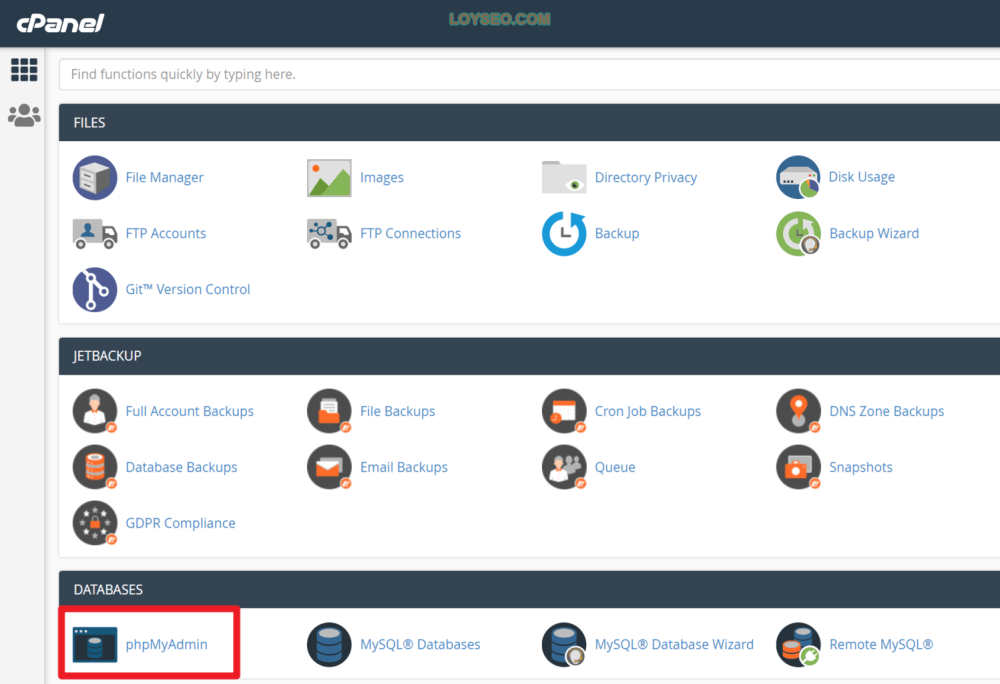Open the Disk Usage link
Screen dimensions: 1000x684
pos(862,177)
